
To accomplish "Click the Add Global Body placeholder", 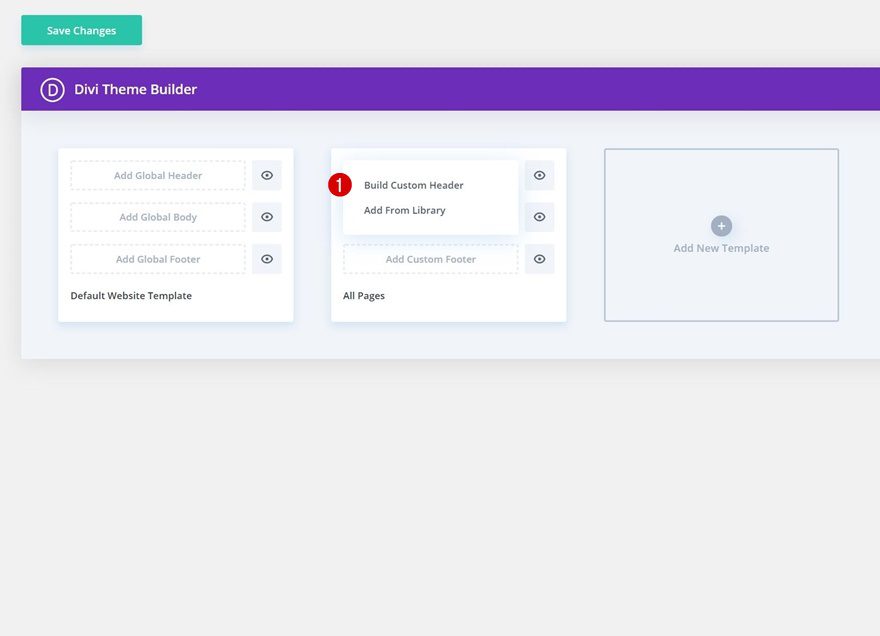I will click(157, 217).
